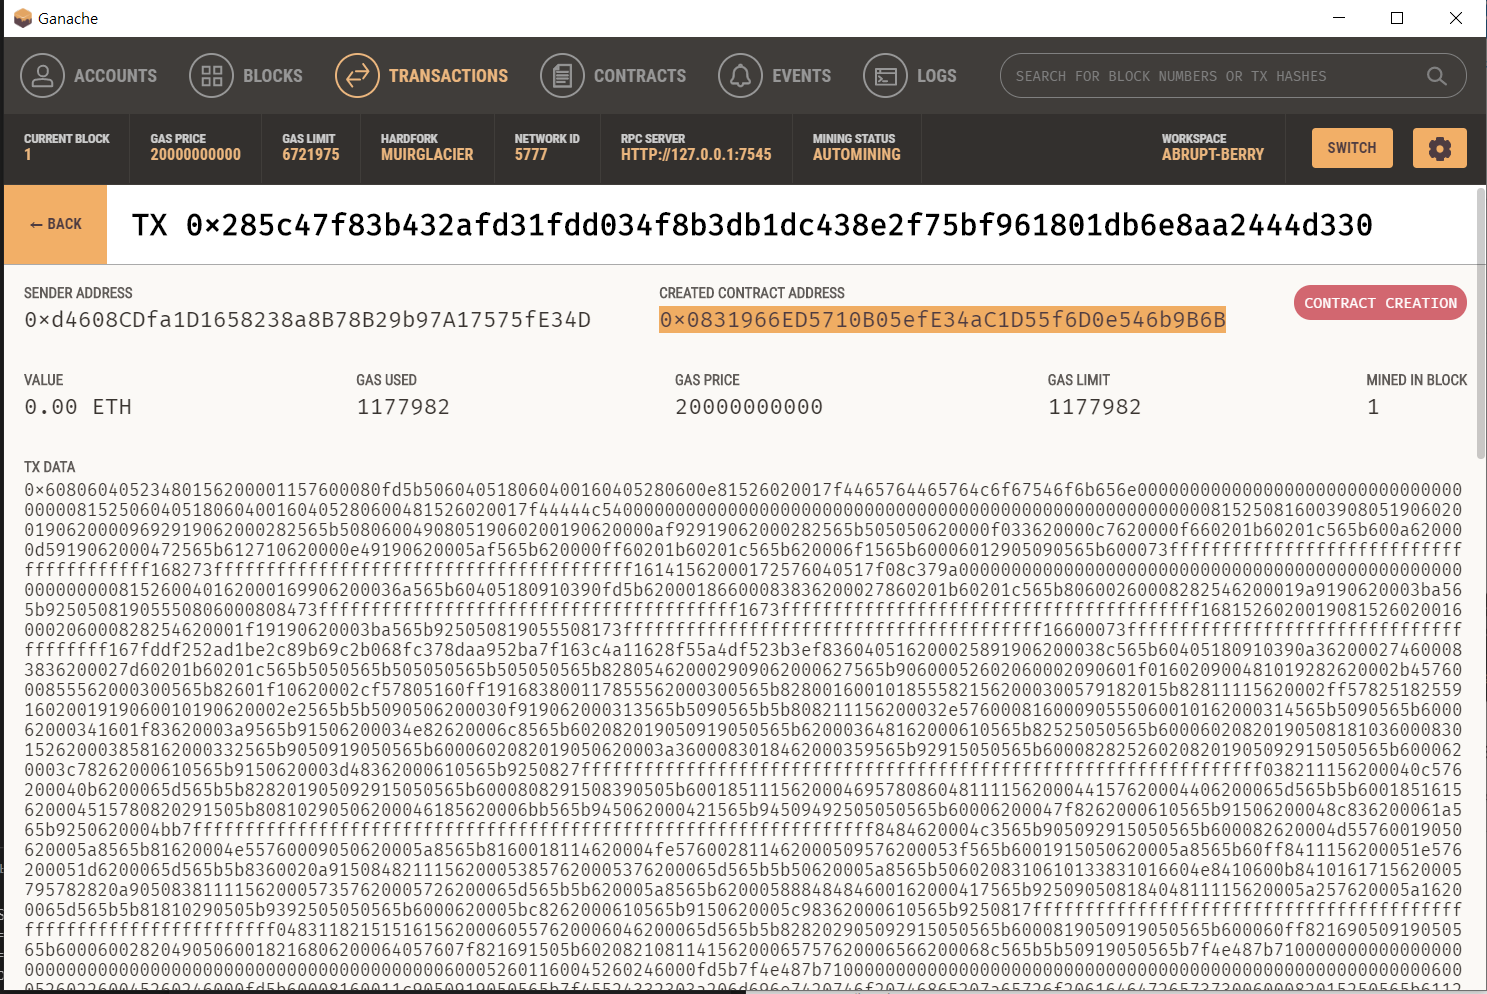Select the Transactions arrows icon
This screenshot has height=994, width=1487.
[x=357, y=76]
